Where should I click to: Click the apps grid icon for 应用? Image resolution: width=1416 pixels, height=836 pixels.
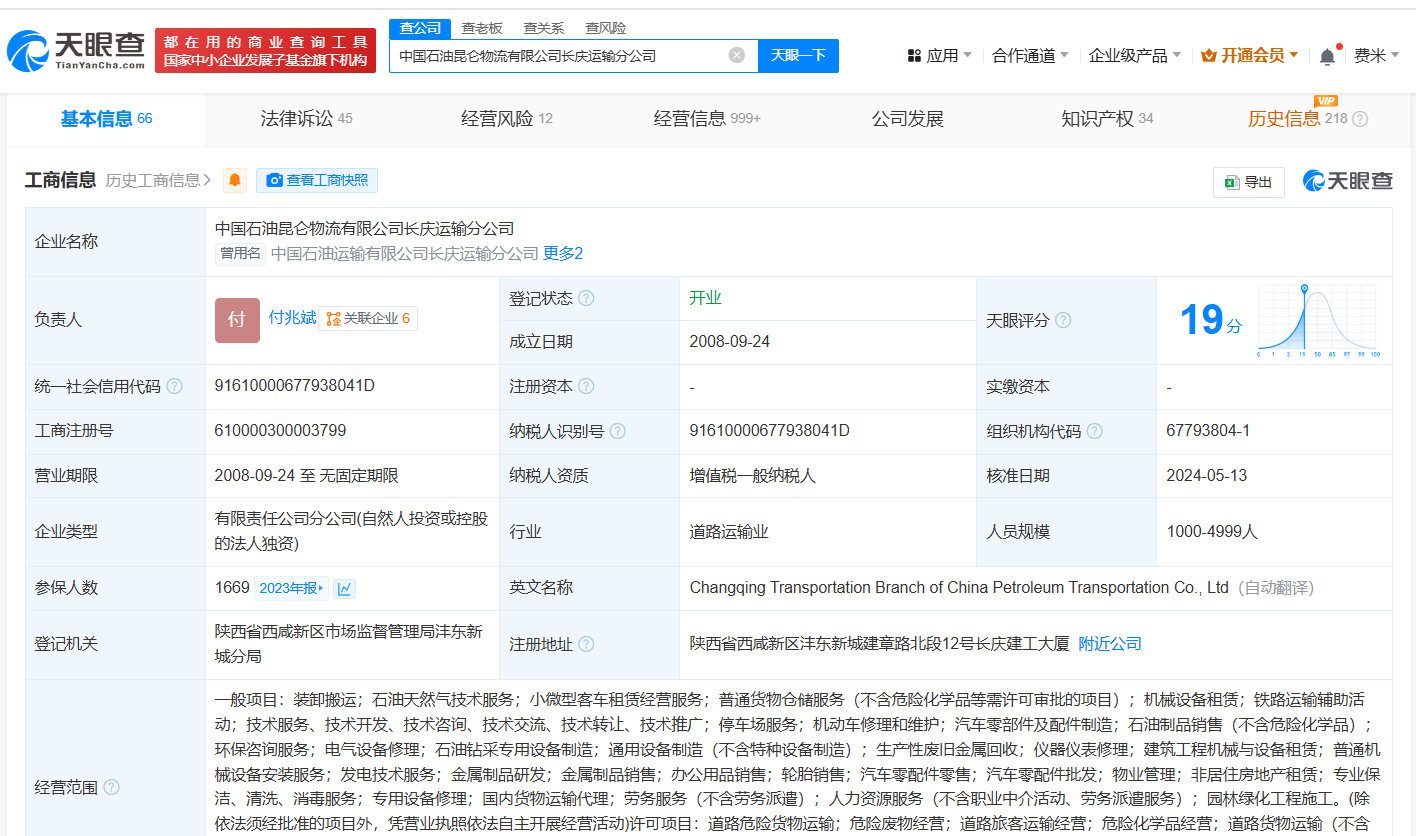point(914,56)
